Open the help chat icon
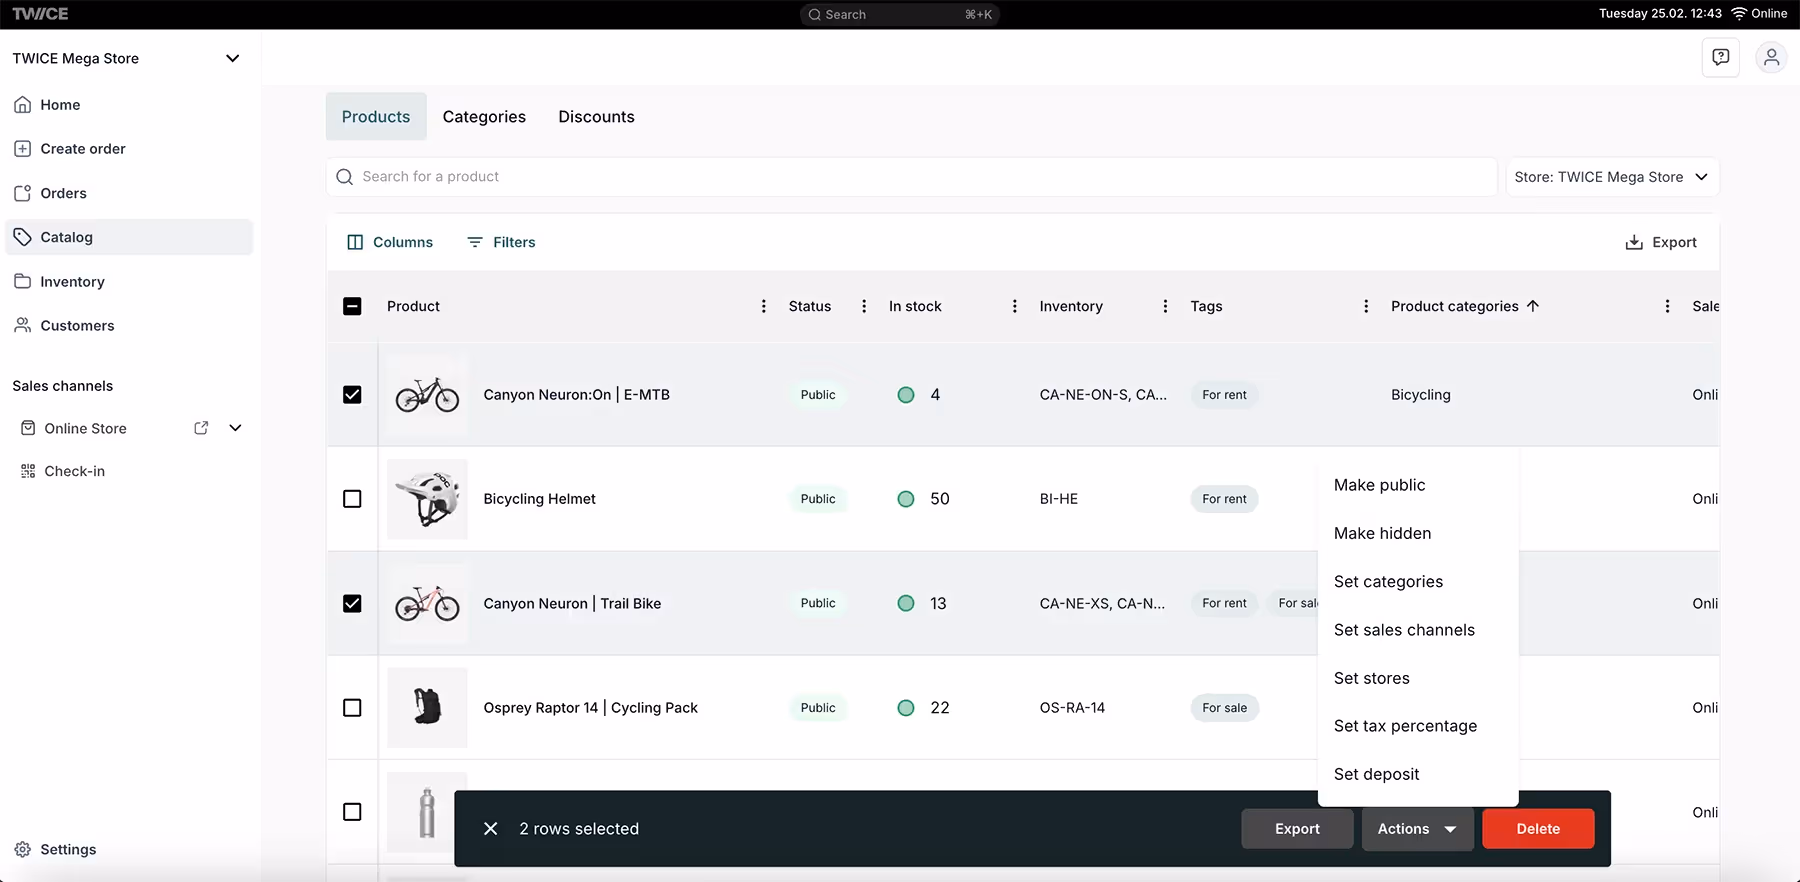This screenshot has height=882, width=1800. click(1720, 58)
